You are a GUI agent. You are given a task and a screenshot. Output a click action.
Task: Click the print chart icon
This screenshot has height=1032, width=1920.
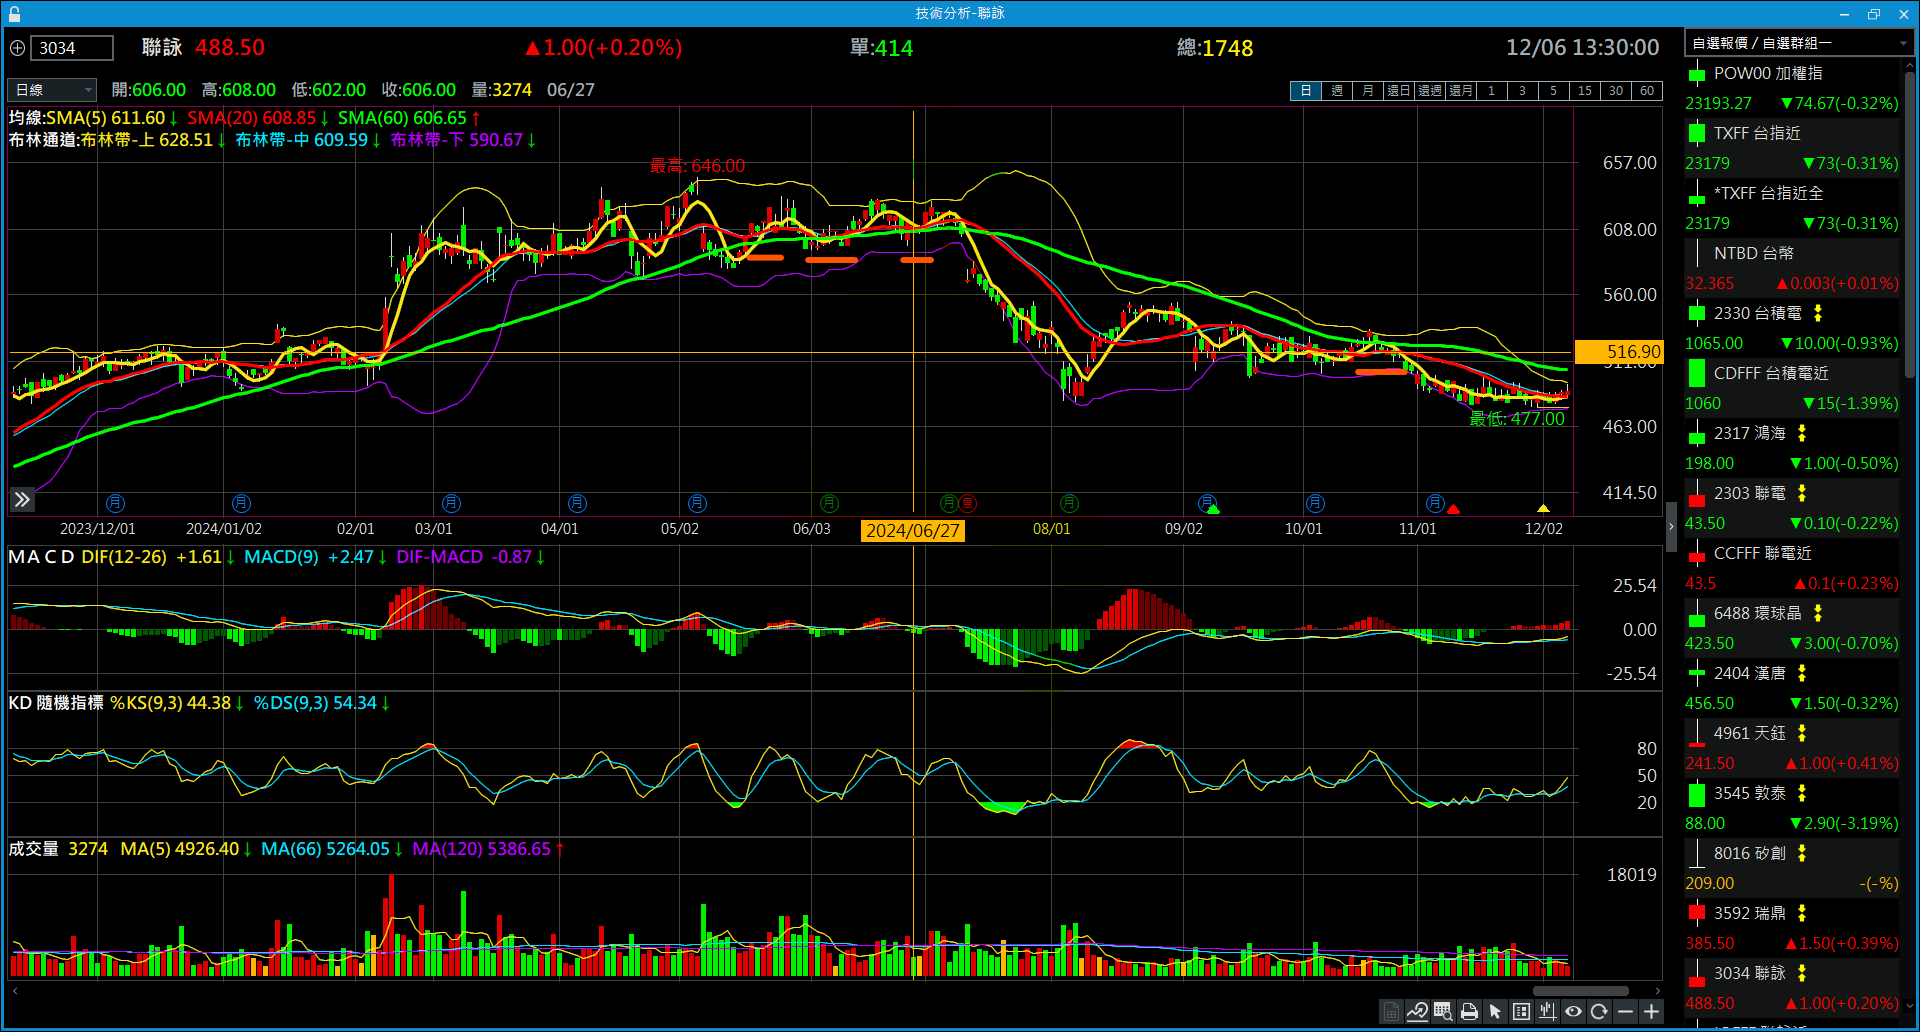coord(1469,1012)
